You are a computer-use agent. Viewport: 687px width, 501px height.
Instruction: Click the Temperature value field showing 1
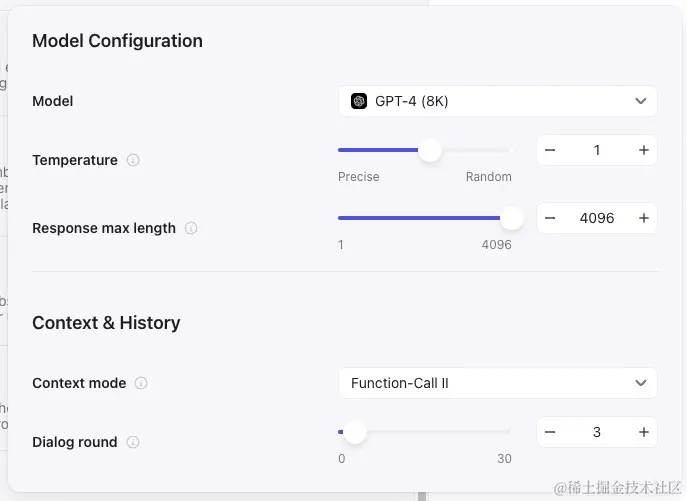[597, 150]
